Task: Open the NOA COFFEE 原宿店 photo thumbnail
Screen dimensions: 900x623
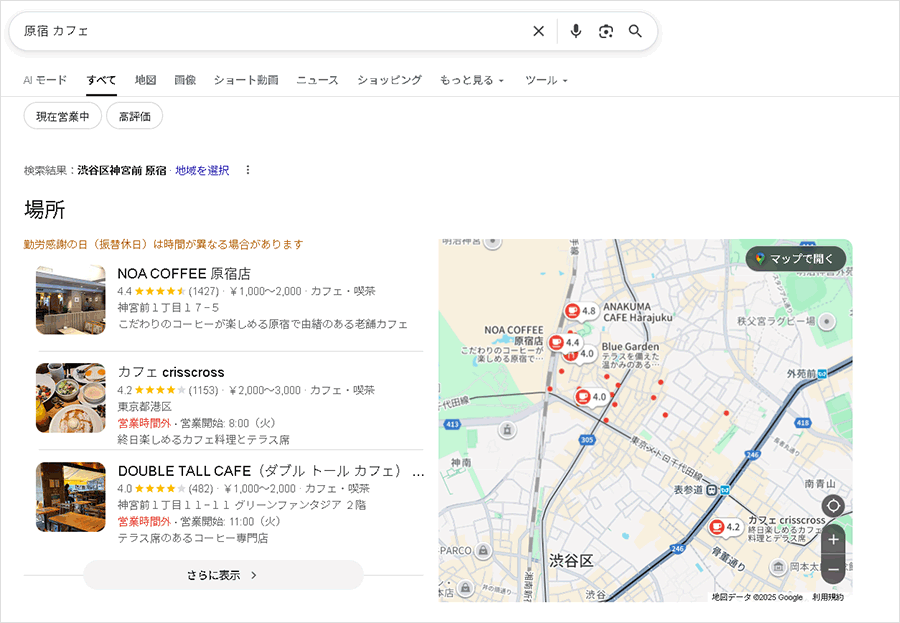Action: coord(71,300)
